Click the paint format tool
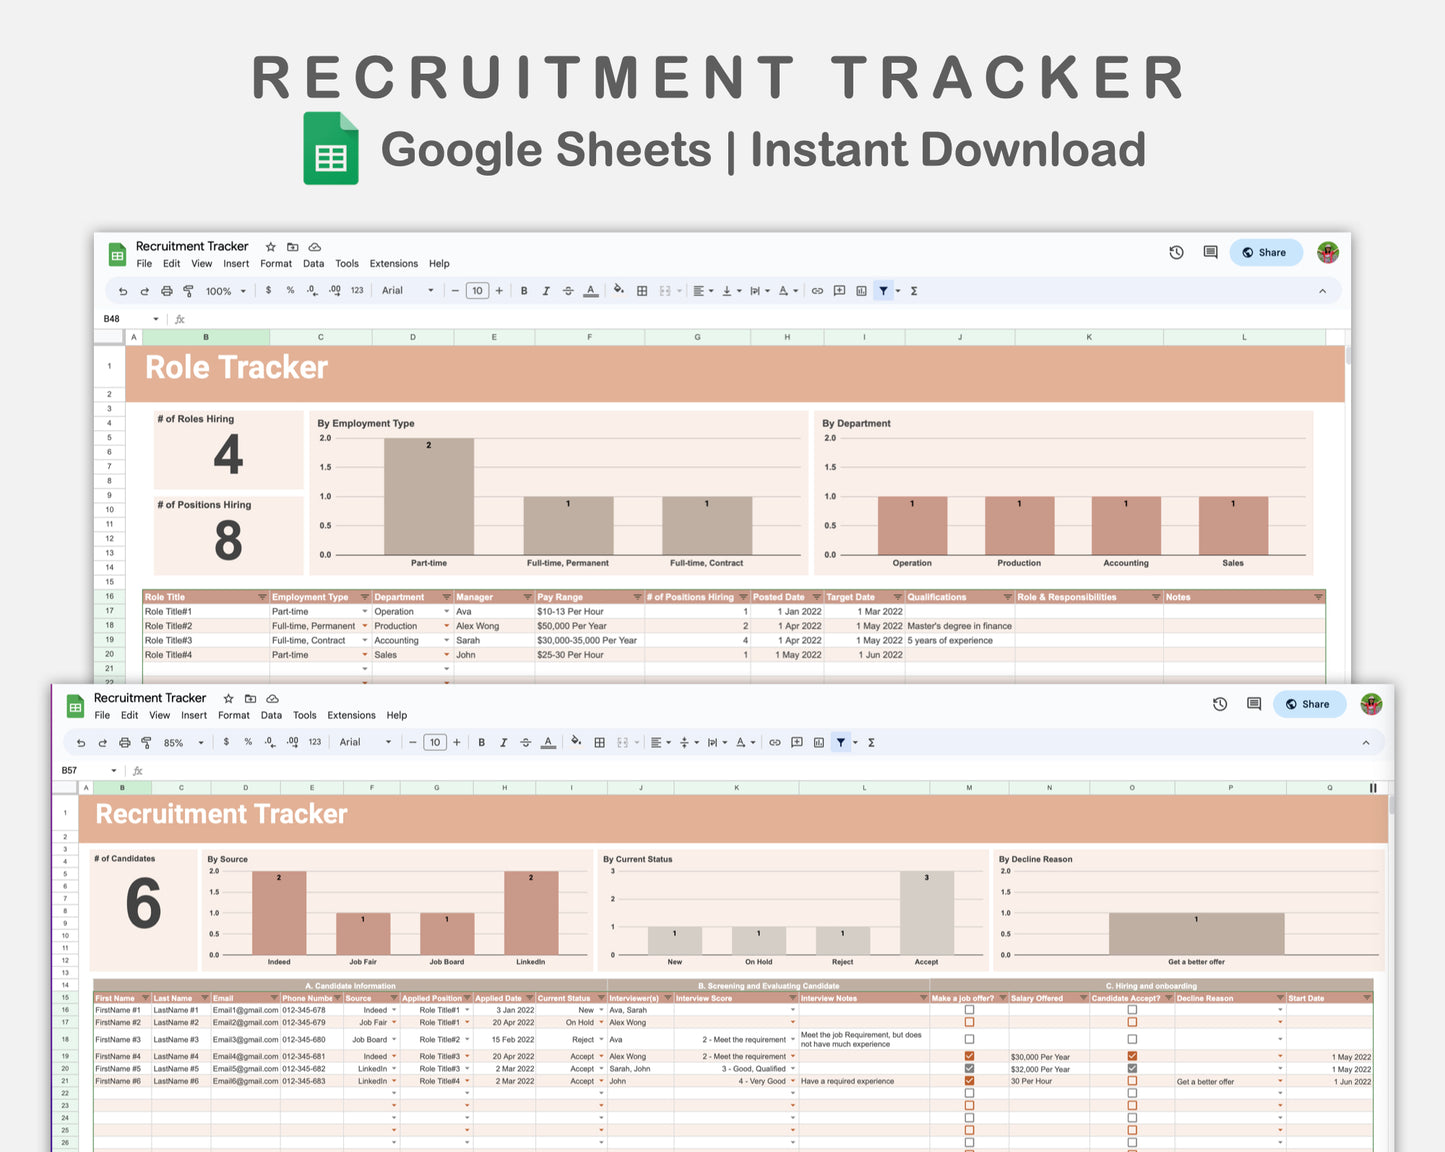Viewport: 1445px width, 1152px height. [146, 742]
